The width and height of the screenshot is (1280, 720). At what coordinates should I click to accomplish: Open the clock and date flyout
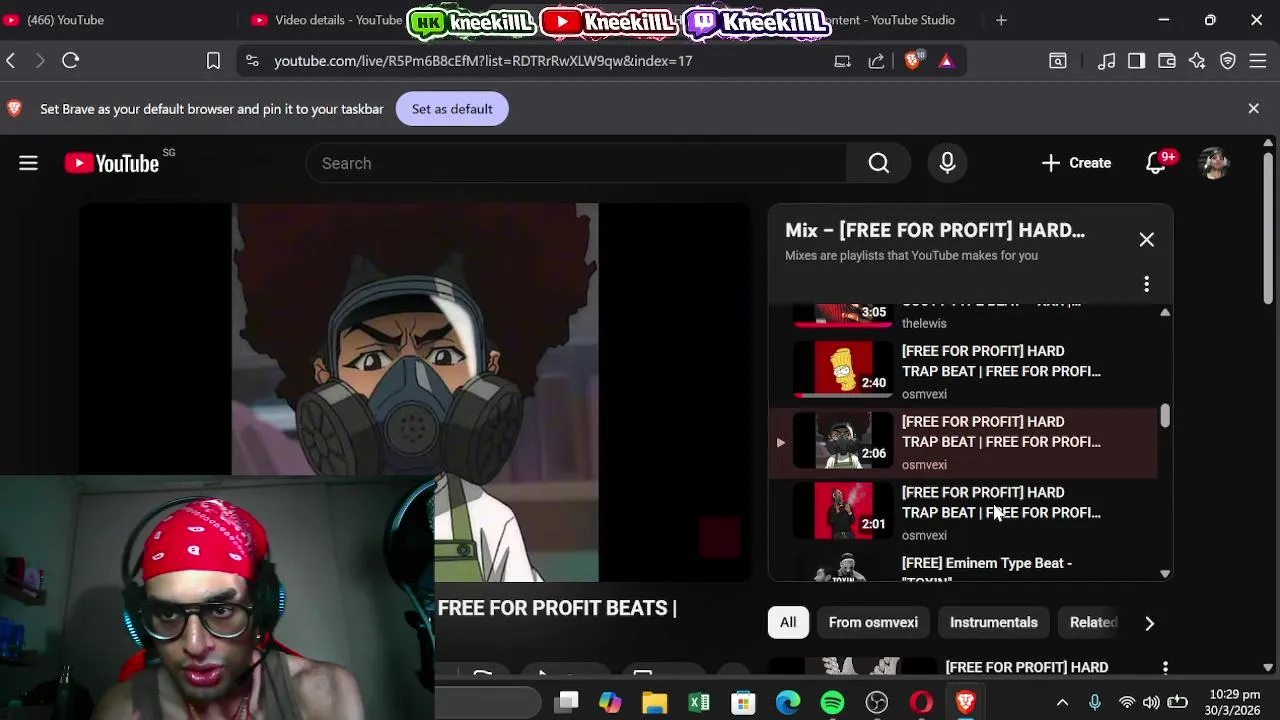(x=1235, y=703)
